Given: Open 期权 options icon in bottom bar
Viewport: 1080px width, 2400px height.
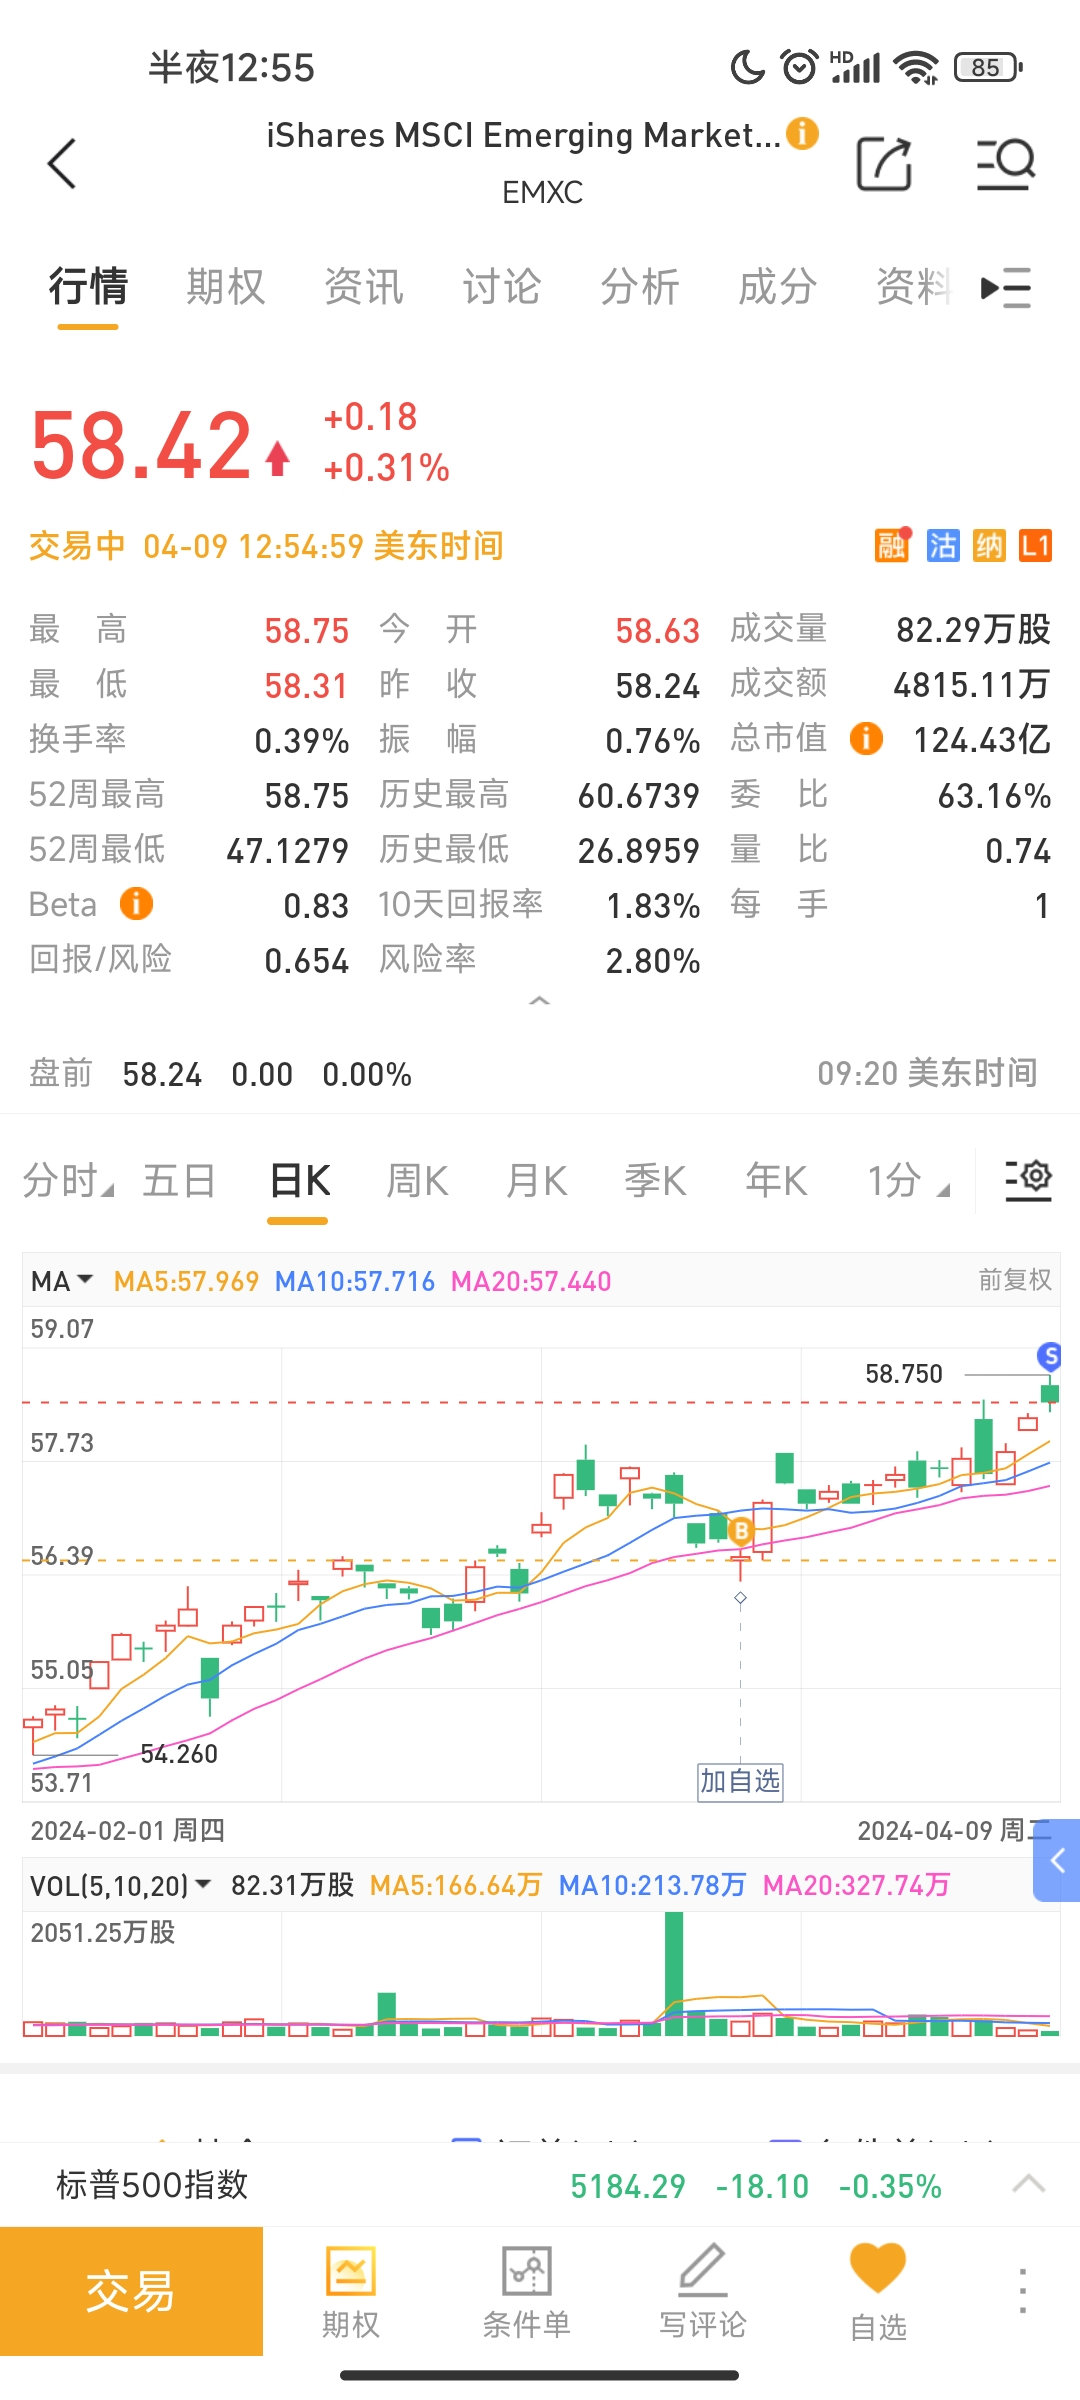Looking at the screenshot, I should (x=351, y=2292).
